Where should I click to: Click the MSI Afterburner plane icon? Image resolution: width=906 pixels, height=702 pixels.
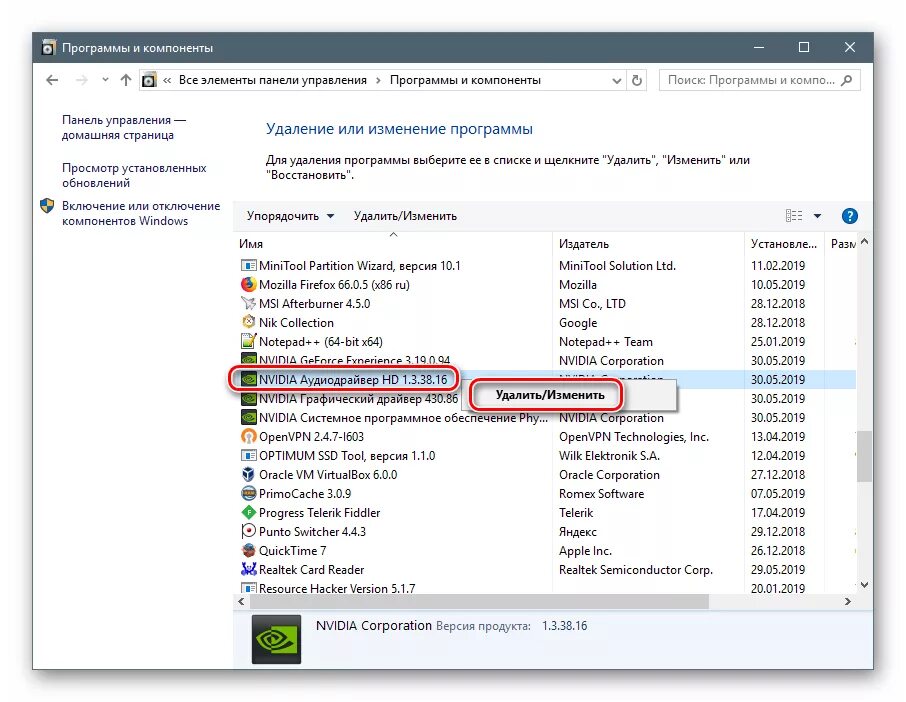pyautogui.click(x=248, y=303)
